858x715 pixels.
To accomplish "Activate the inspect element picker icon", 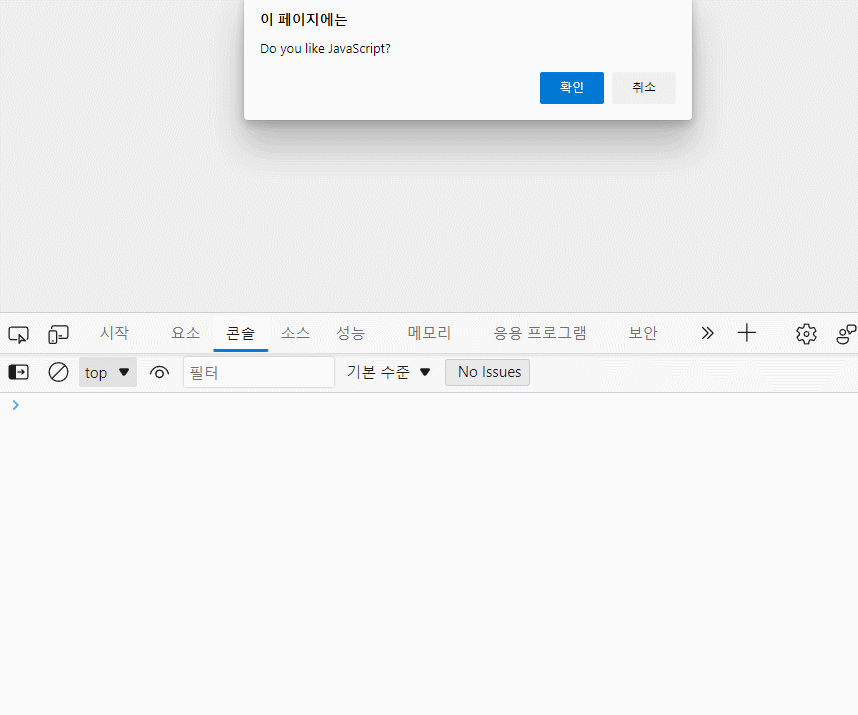I will (x=19, y=334).
